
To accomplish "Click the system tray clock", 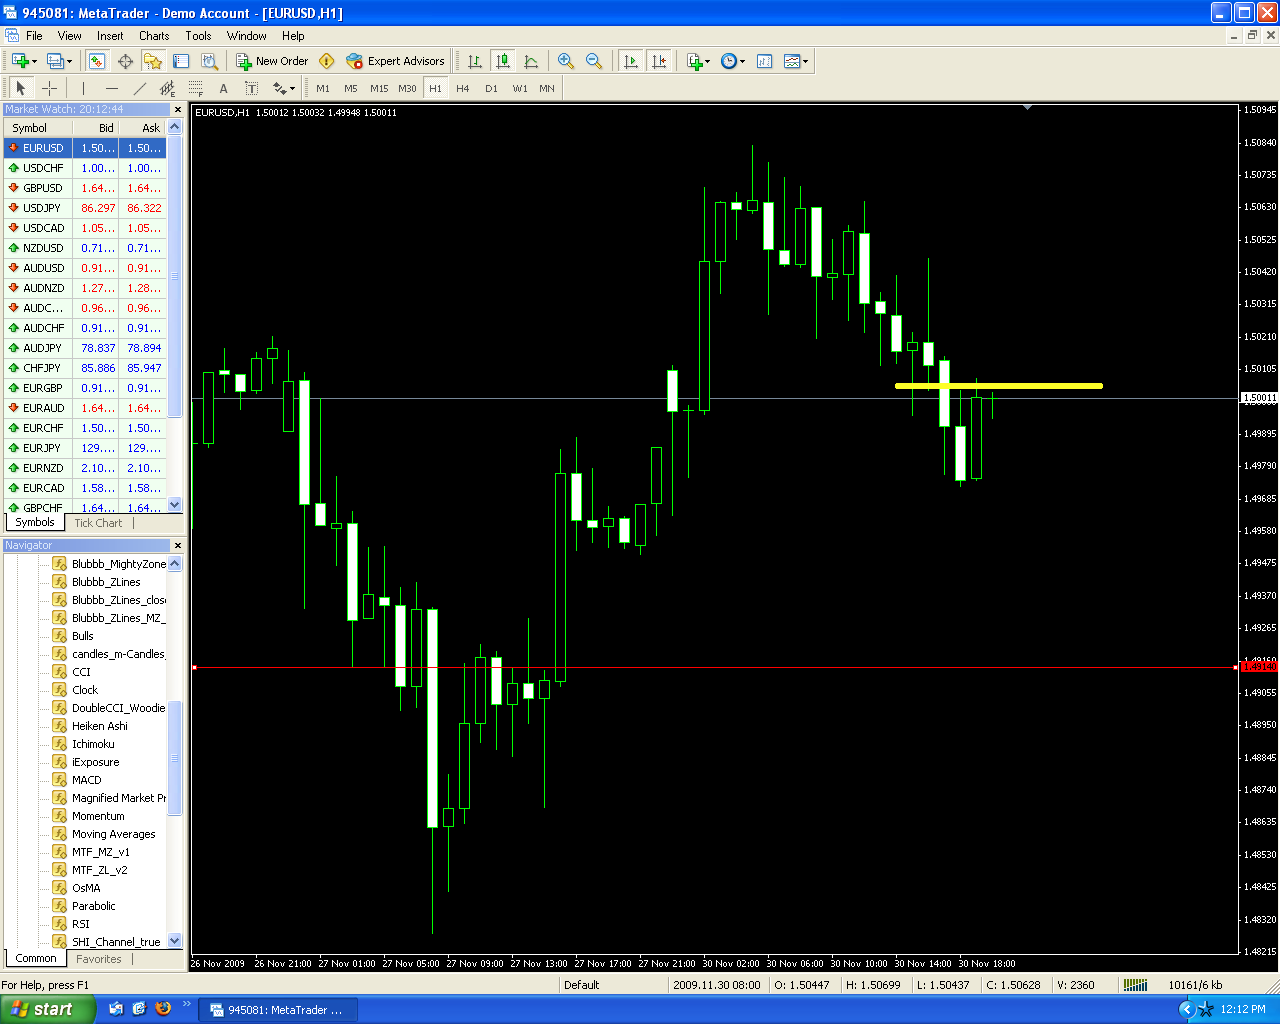I will tap(1243, 1010).
